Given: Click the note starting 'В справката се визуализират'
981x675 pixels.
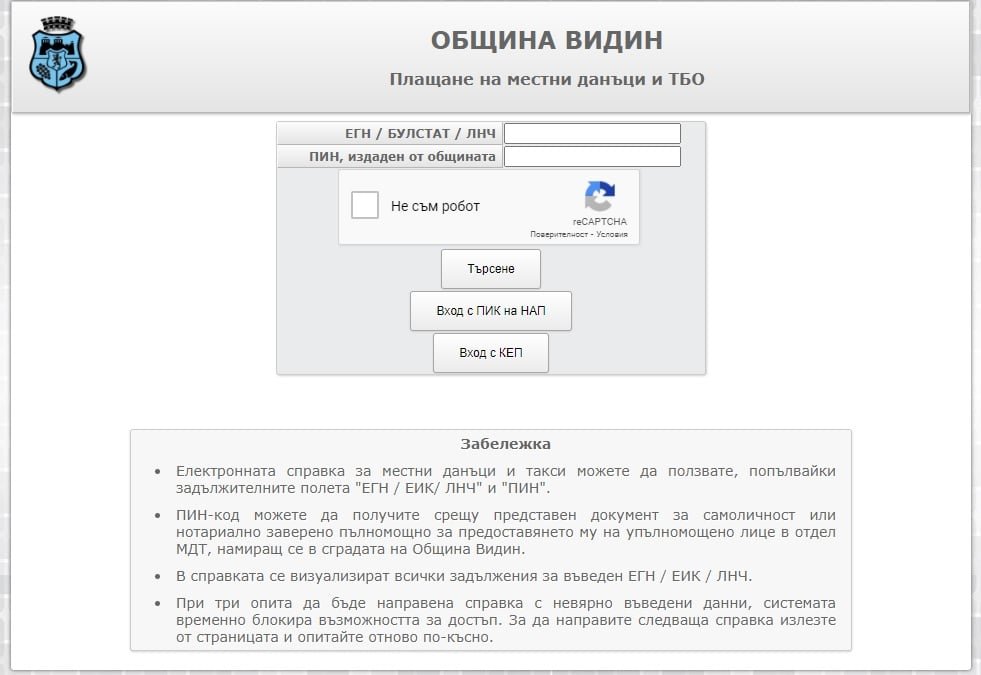Looking at the screenshot, I should click(463, 576).
